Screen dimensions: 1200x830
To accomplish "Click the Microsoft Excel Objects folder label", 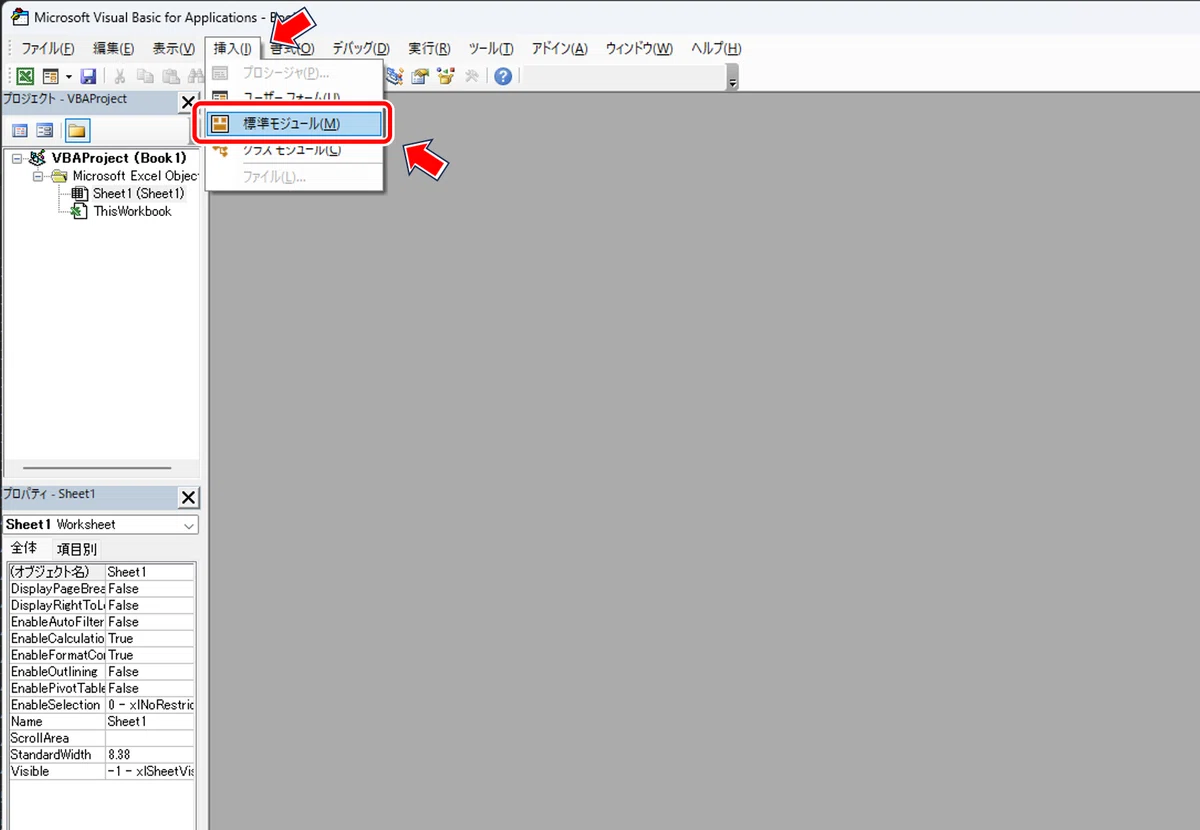I will [x=135, y=176].
